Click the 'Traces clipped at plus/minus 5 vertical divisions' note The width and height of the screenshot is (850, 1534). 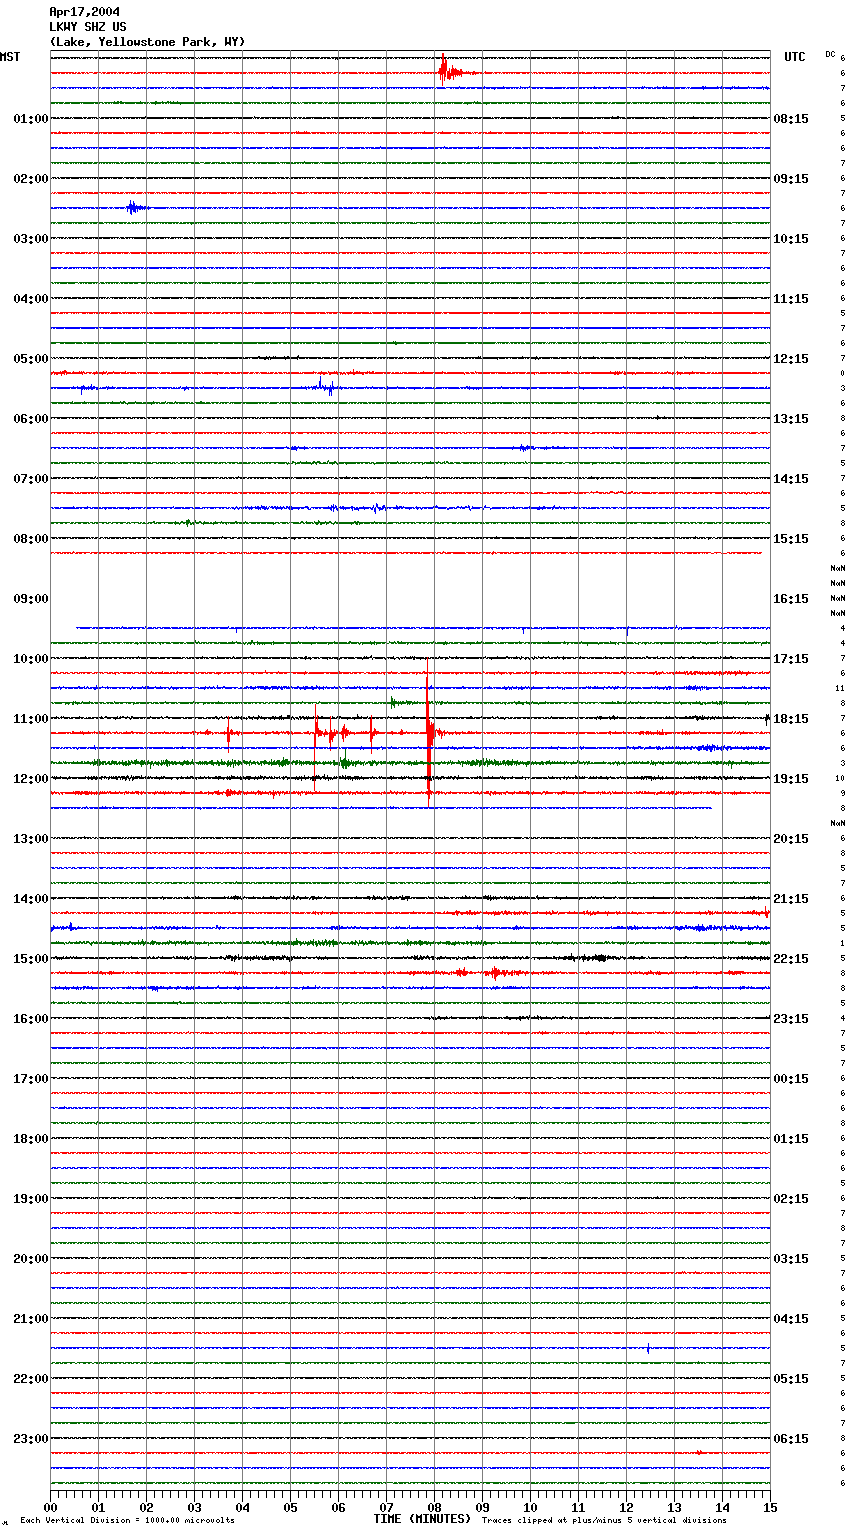604,1520
